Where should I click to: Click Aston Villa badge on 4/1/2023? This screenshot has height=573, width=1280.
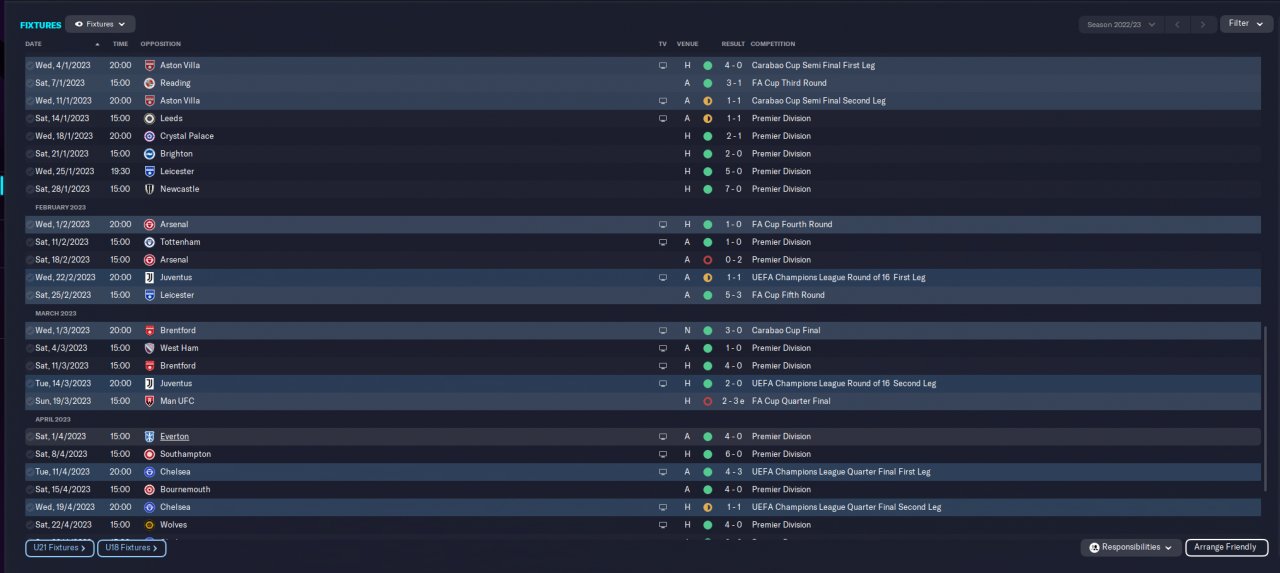coord(149,65)
